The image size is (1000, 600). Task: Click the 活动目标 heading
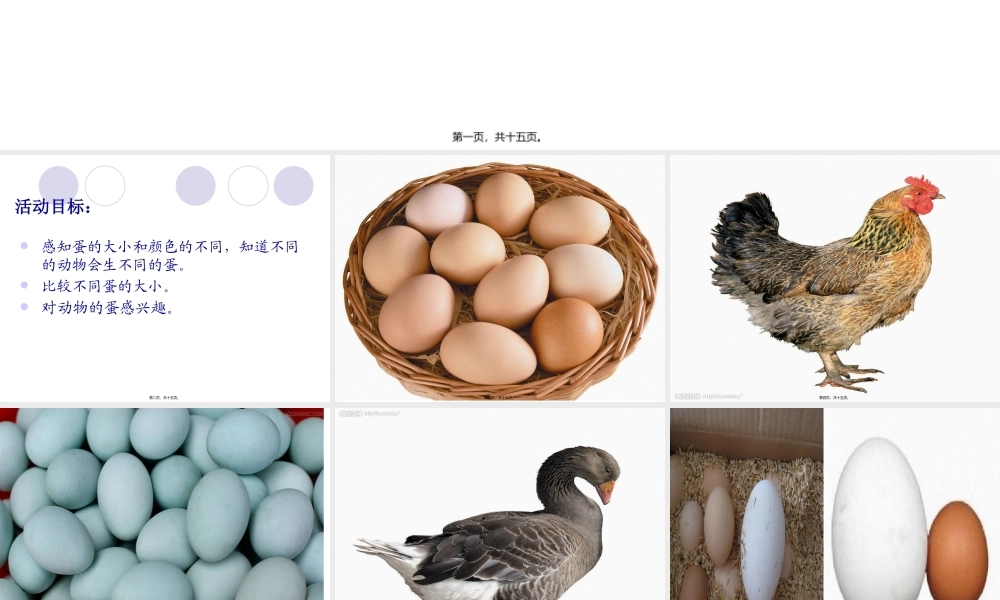click(x=53, y=207)
